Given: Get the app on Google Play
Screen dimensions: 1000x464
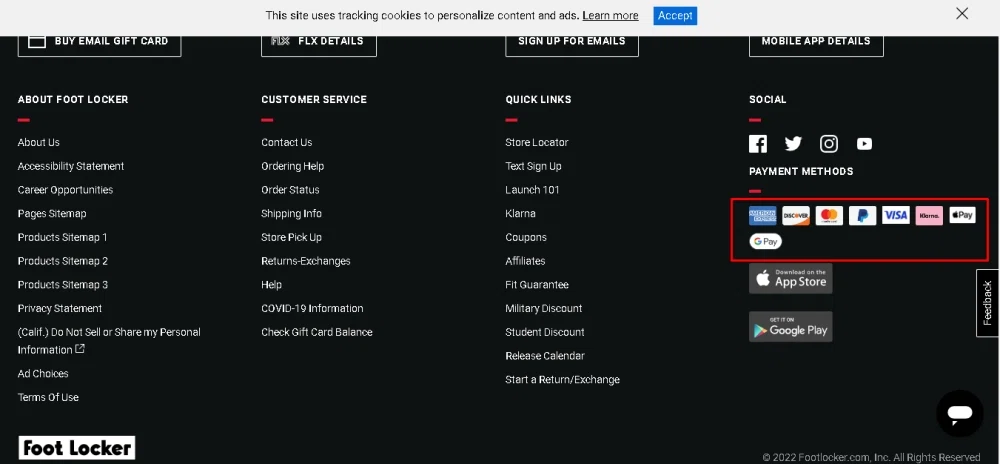Looking at the screenshot, I should 790,327.
